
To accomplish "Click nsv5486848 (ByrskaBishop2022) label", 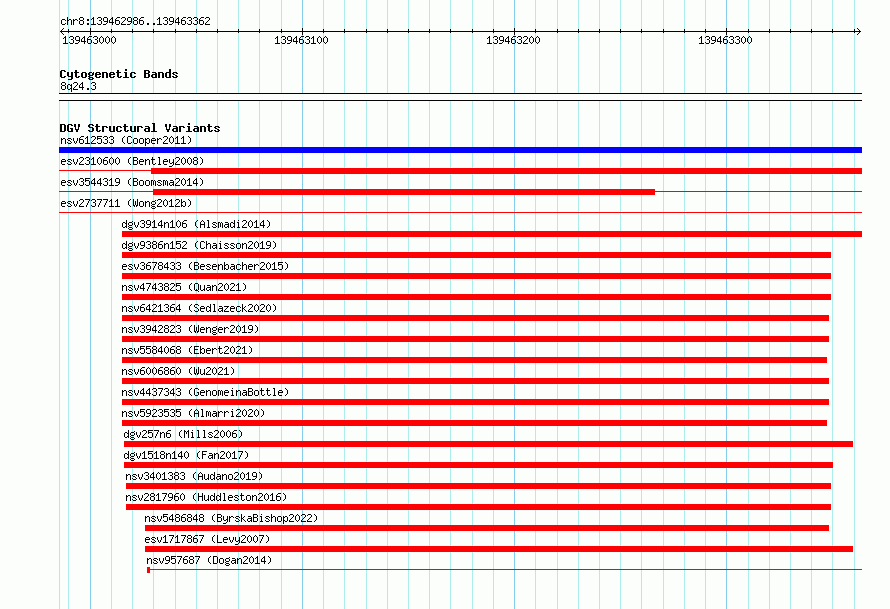I will 231,518.
